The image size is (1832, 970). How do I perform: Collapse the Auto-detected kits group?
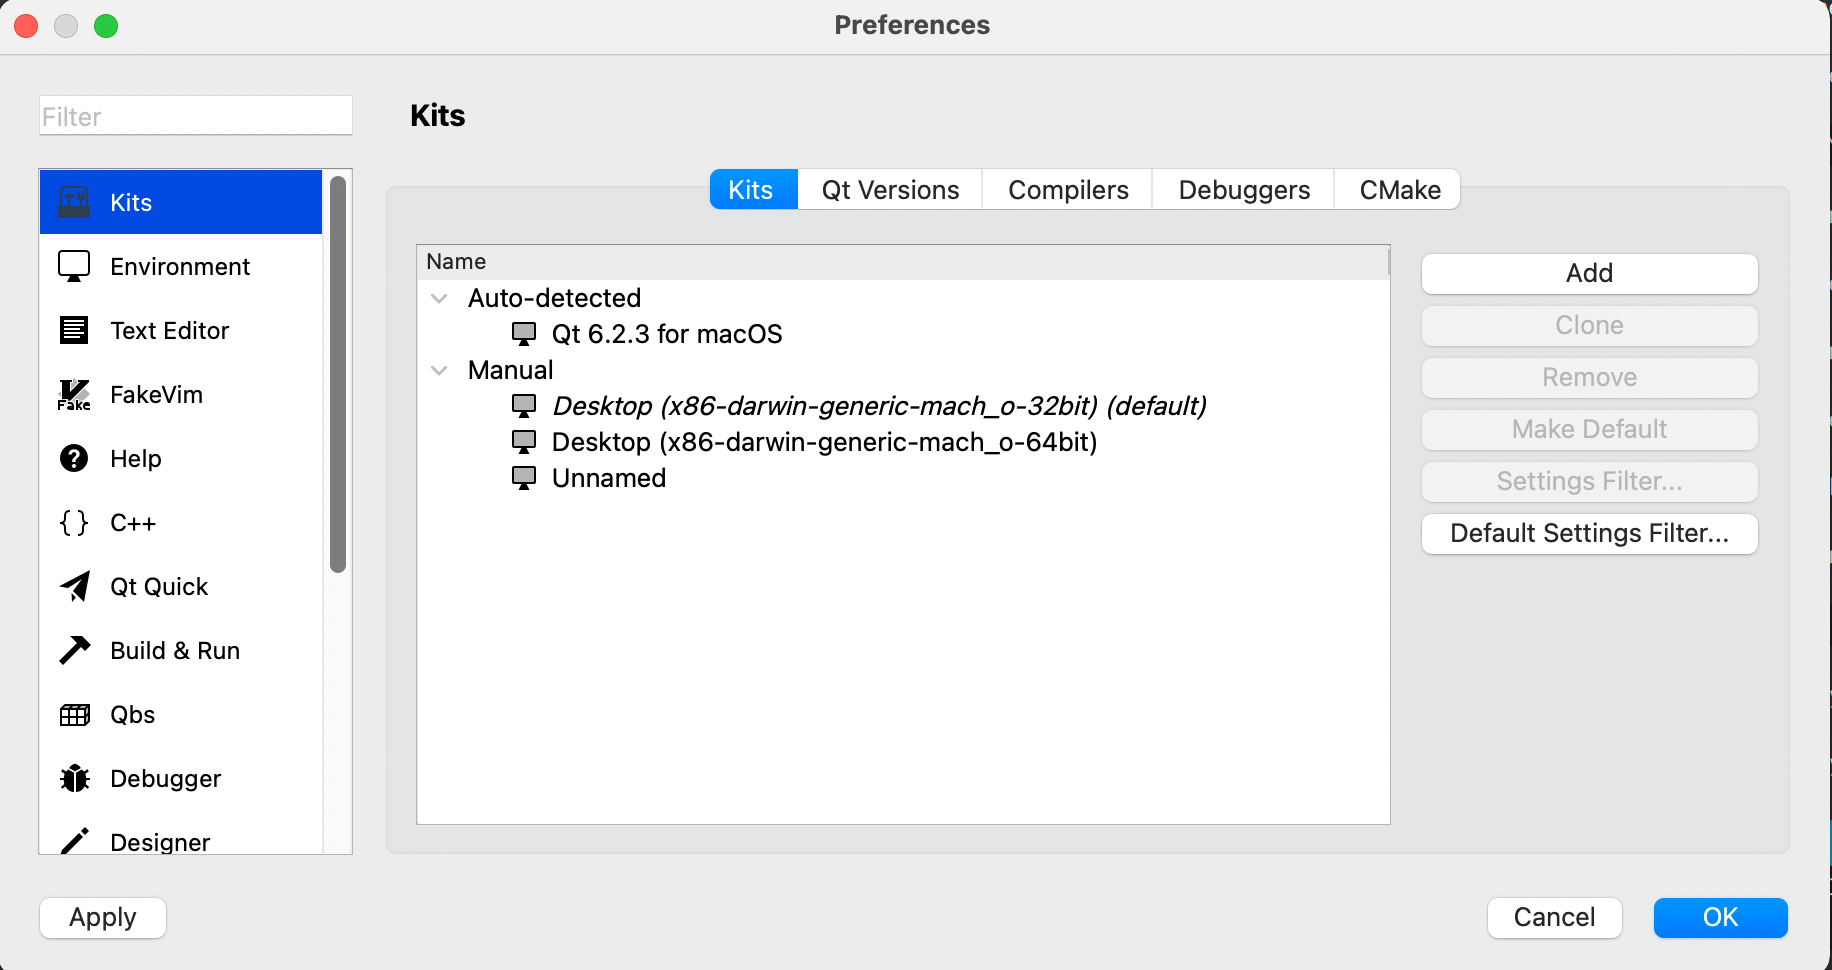coord(439,299)
